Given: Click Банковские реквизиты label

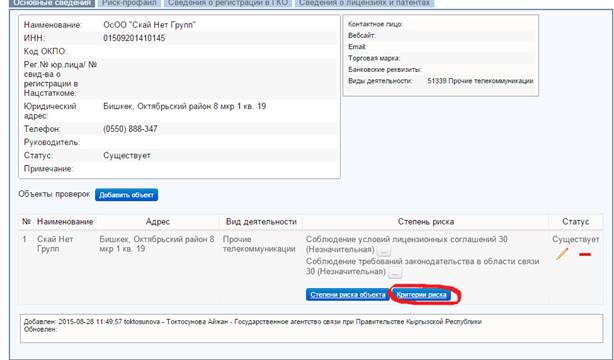Looking at the screenshot, I should point(385,69).
